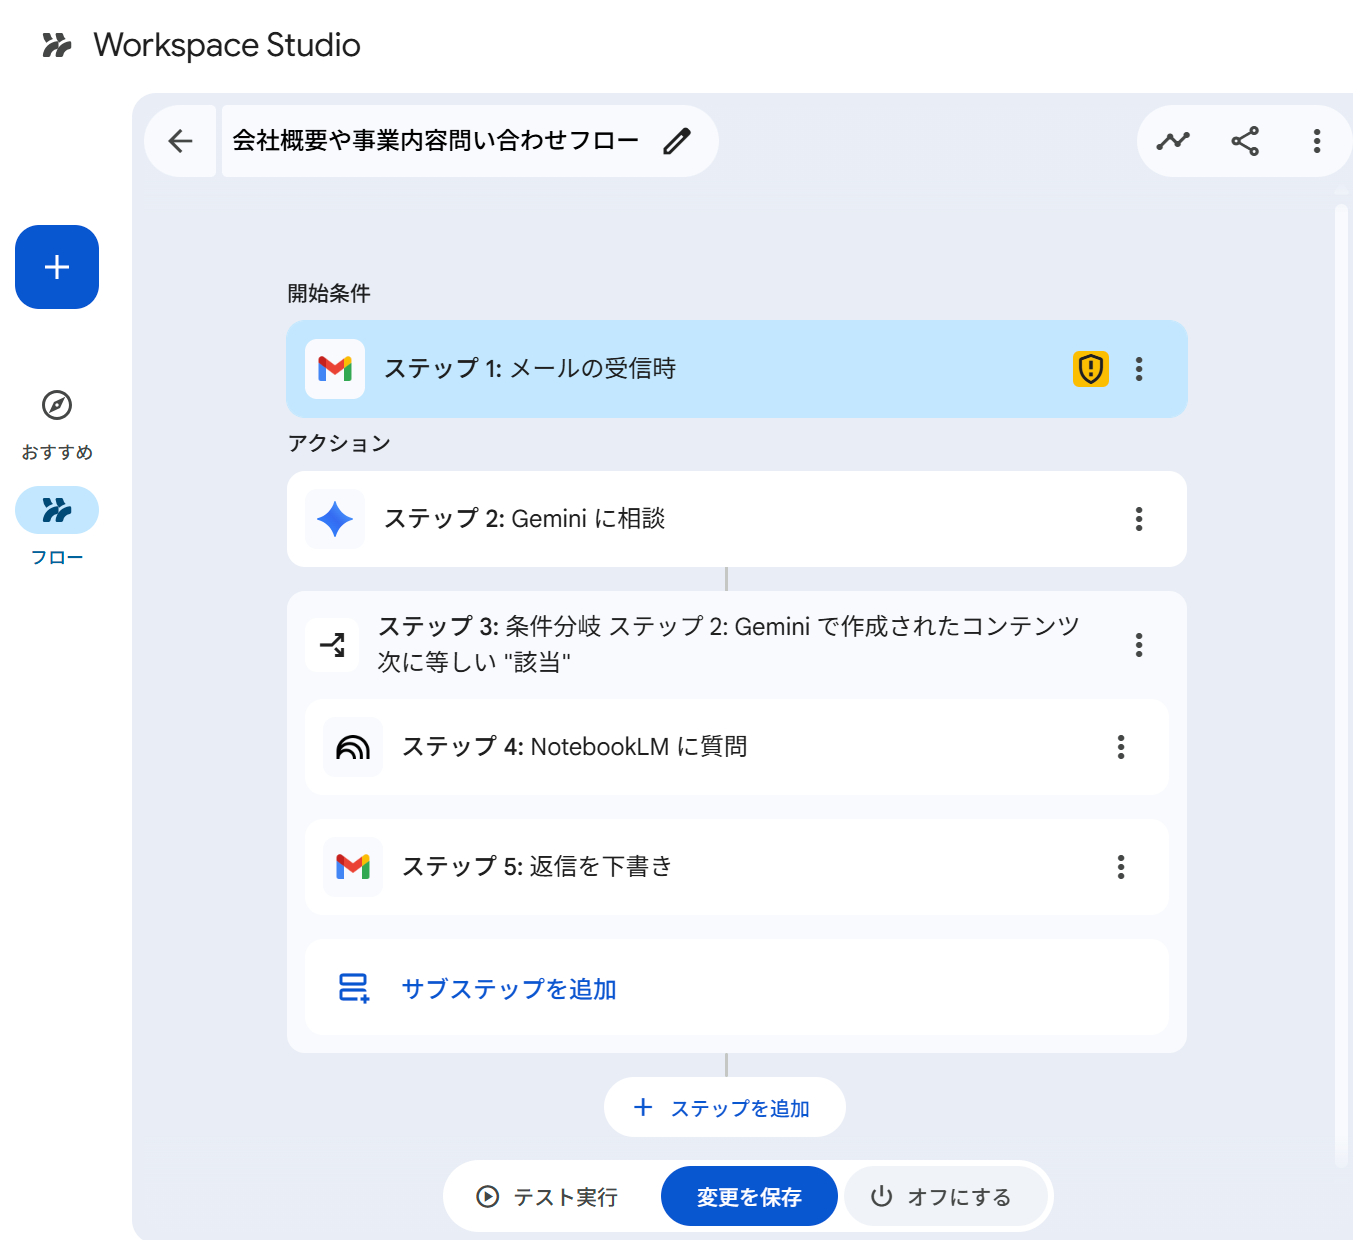The width and height of the screenshot is (1353, 1240).
Task: Click the おすすめ label in sidebar
Action: pyautogui.click(x=57, y=452)
